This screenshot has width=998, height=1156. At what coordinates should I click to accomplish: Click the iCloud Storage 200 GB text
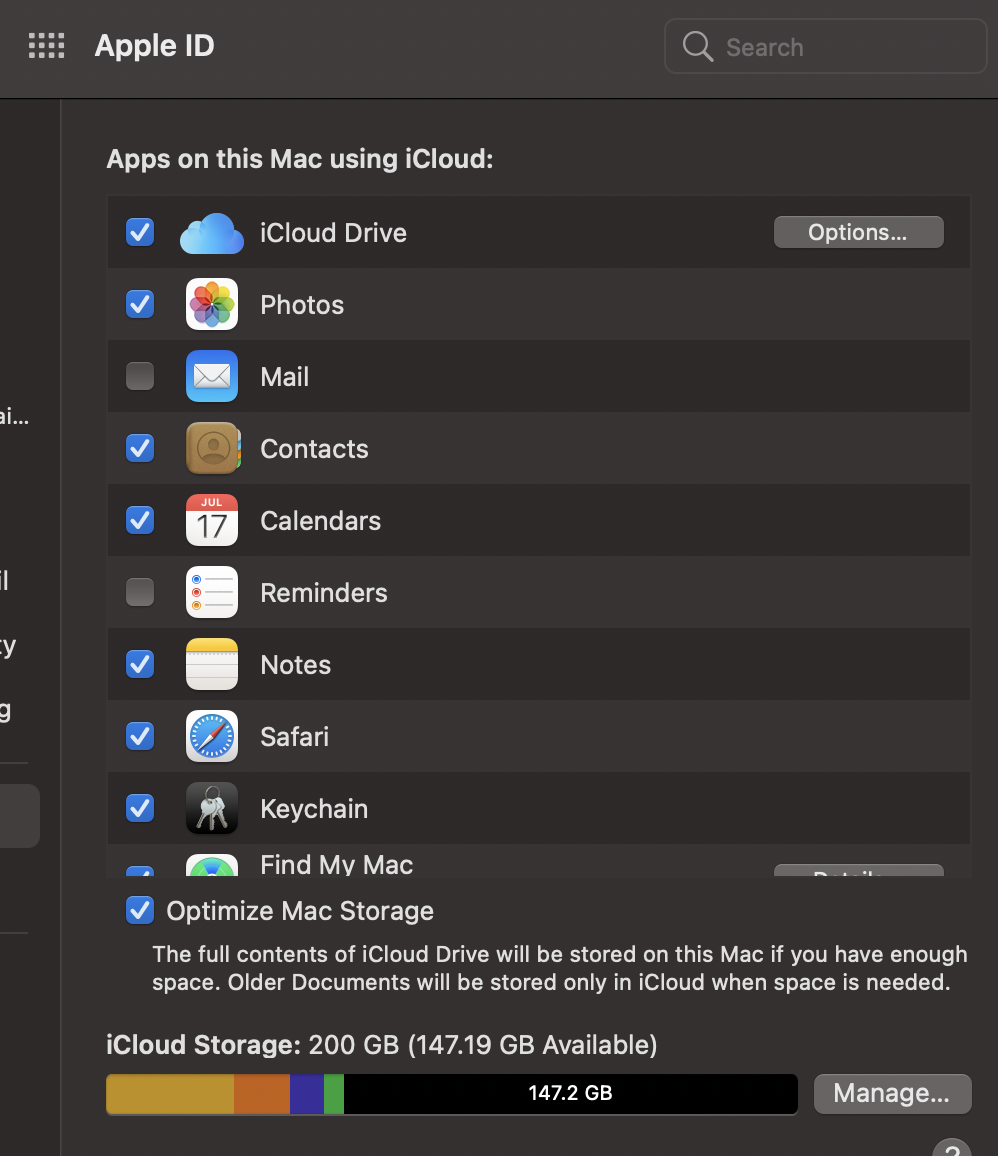pyautogui.click(x=382, y=1045)
